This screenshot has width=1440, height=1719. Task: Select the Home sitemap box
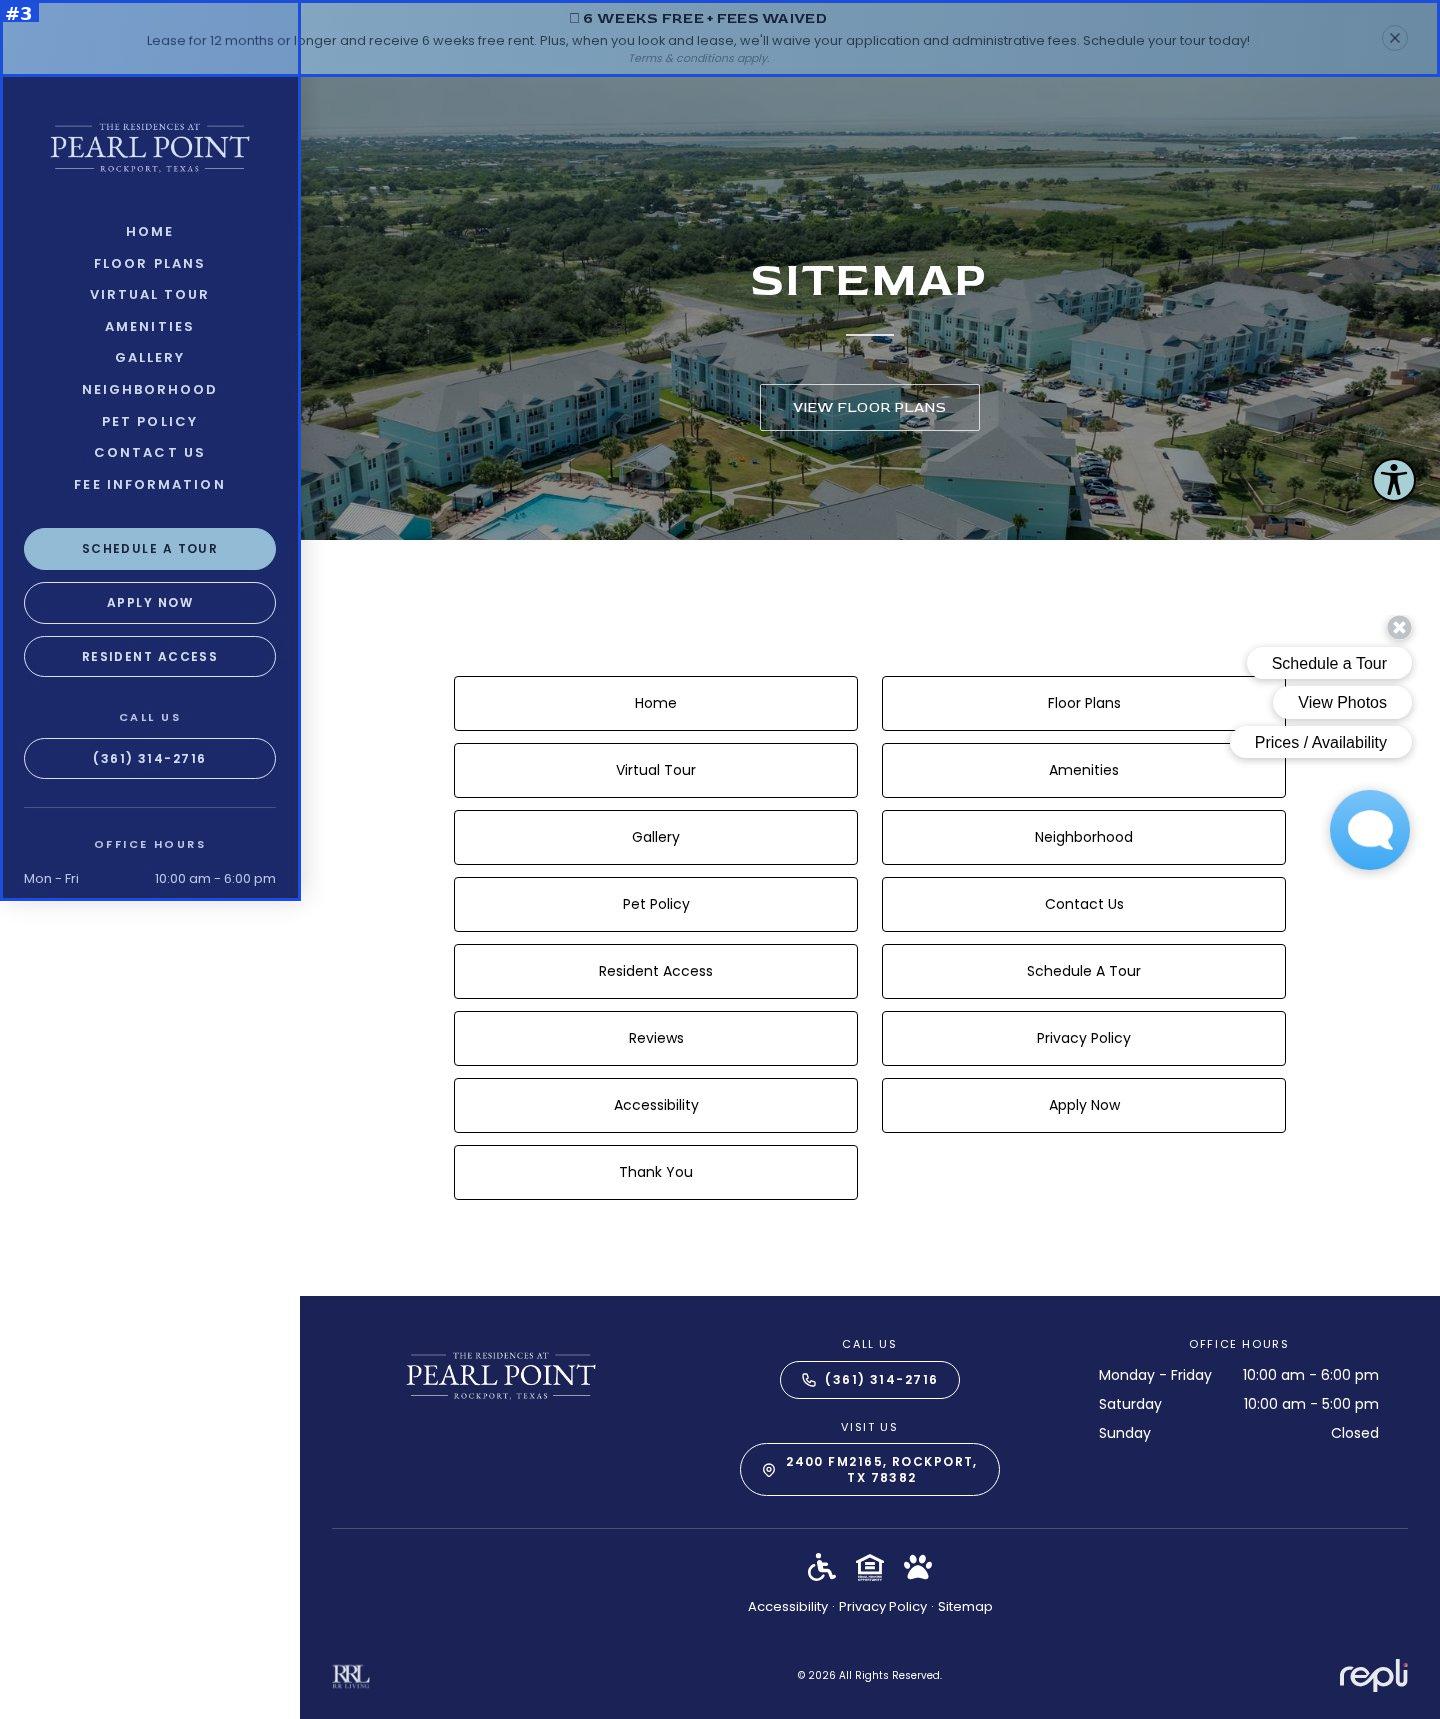click(x=656, y=704)
